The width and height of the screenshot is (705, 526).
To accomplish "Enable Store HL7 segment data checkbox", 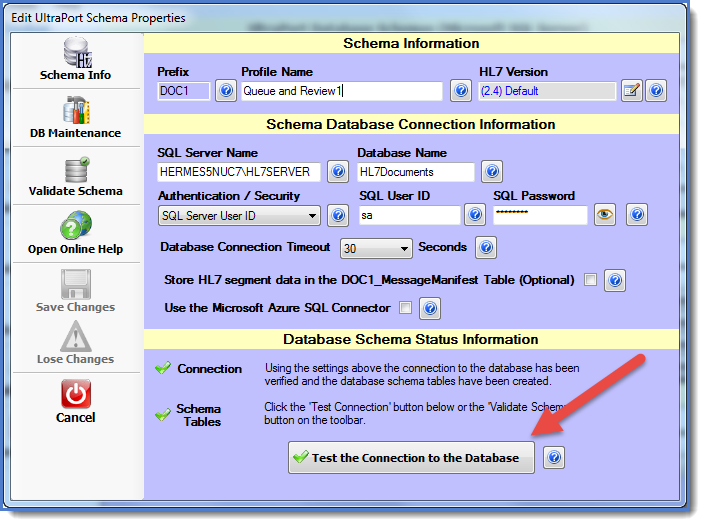I will pos(590,280).
